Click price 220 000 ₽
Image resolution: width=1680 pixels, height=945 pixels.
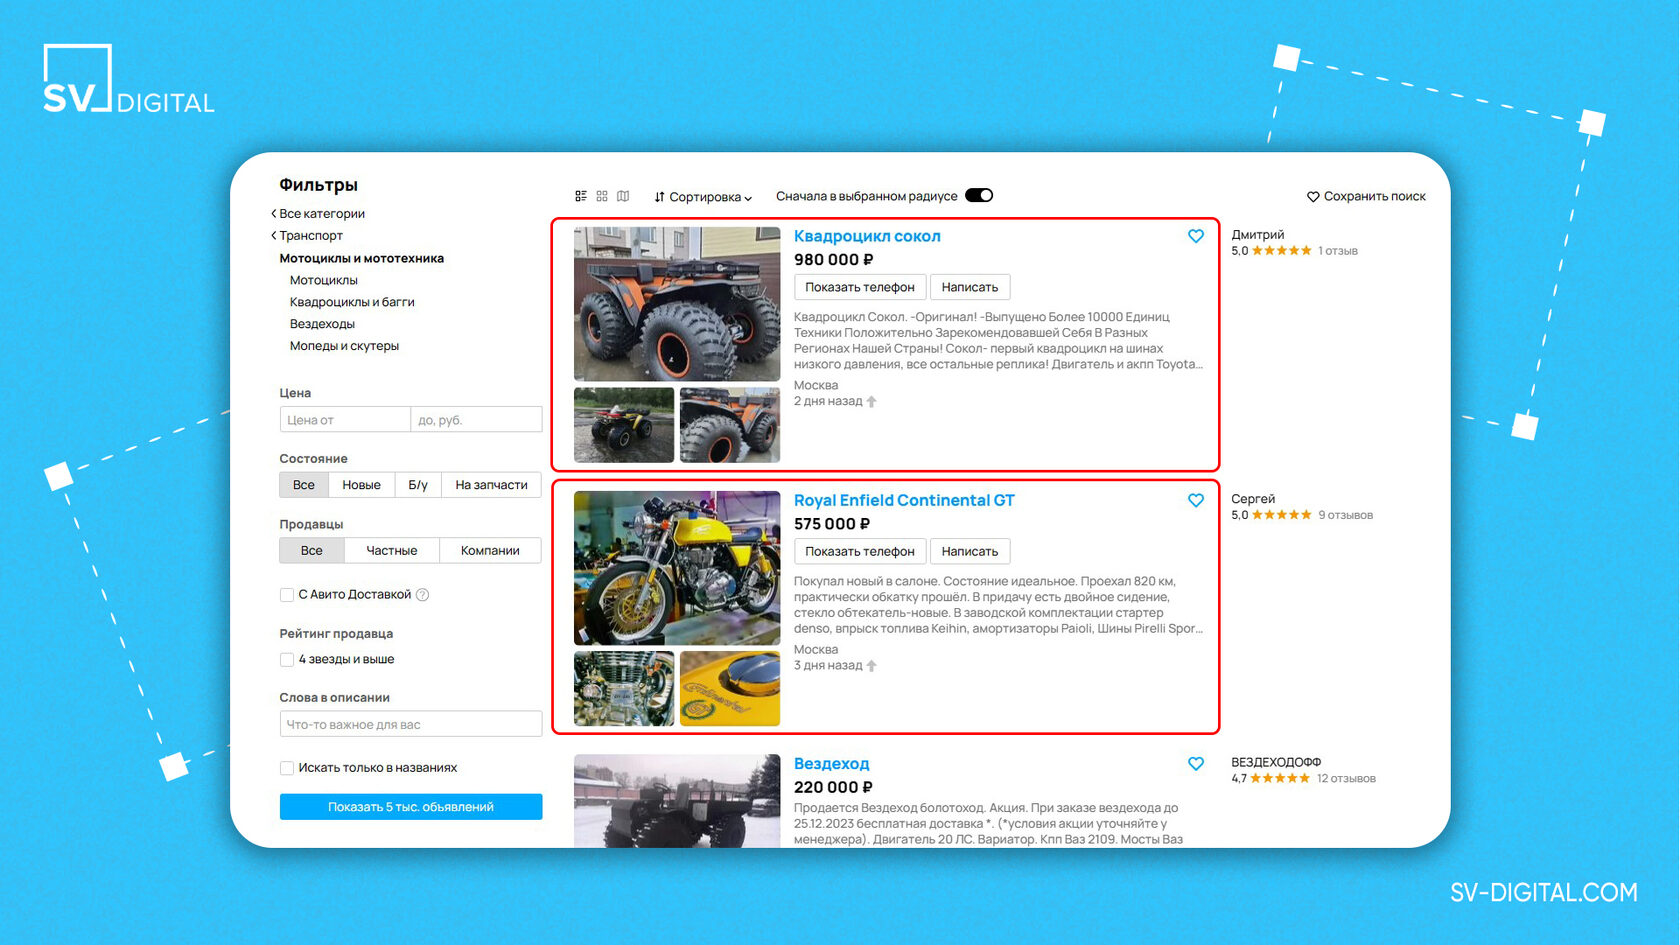(x=833, y=787)
